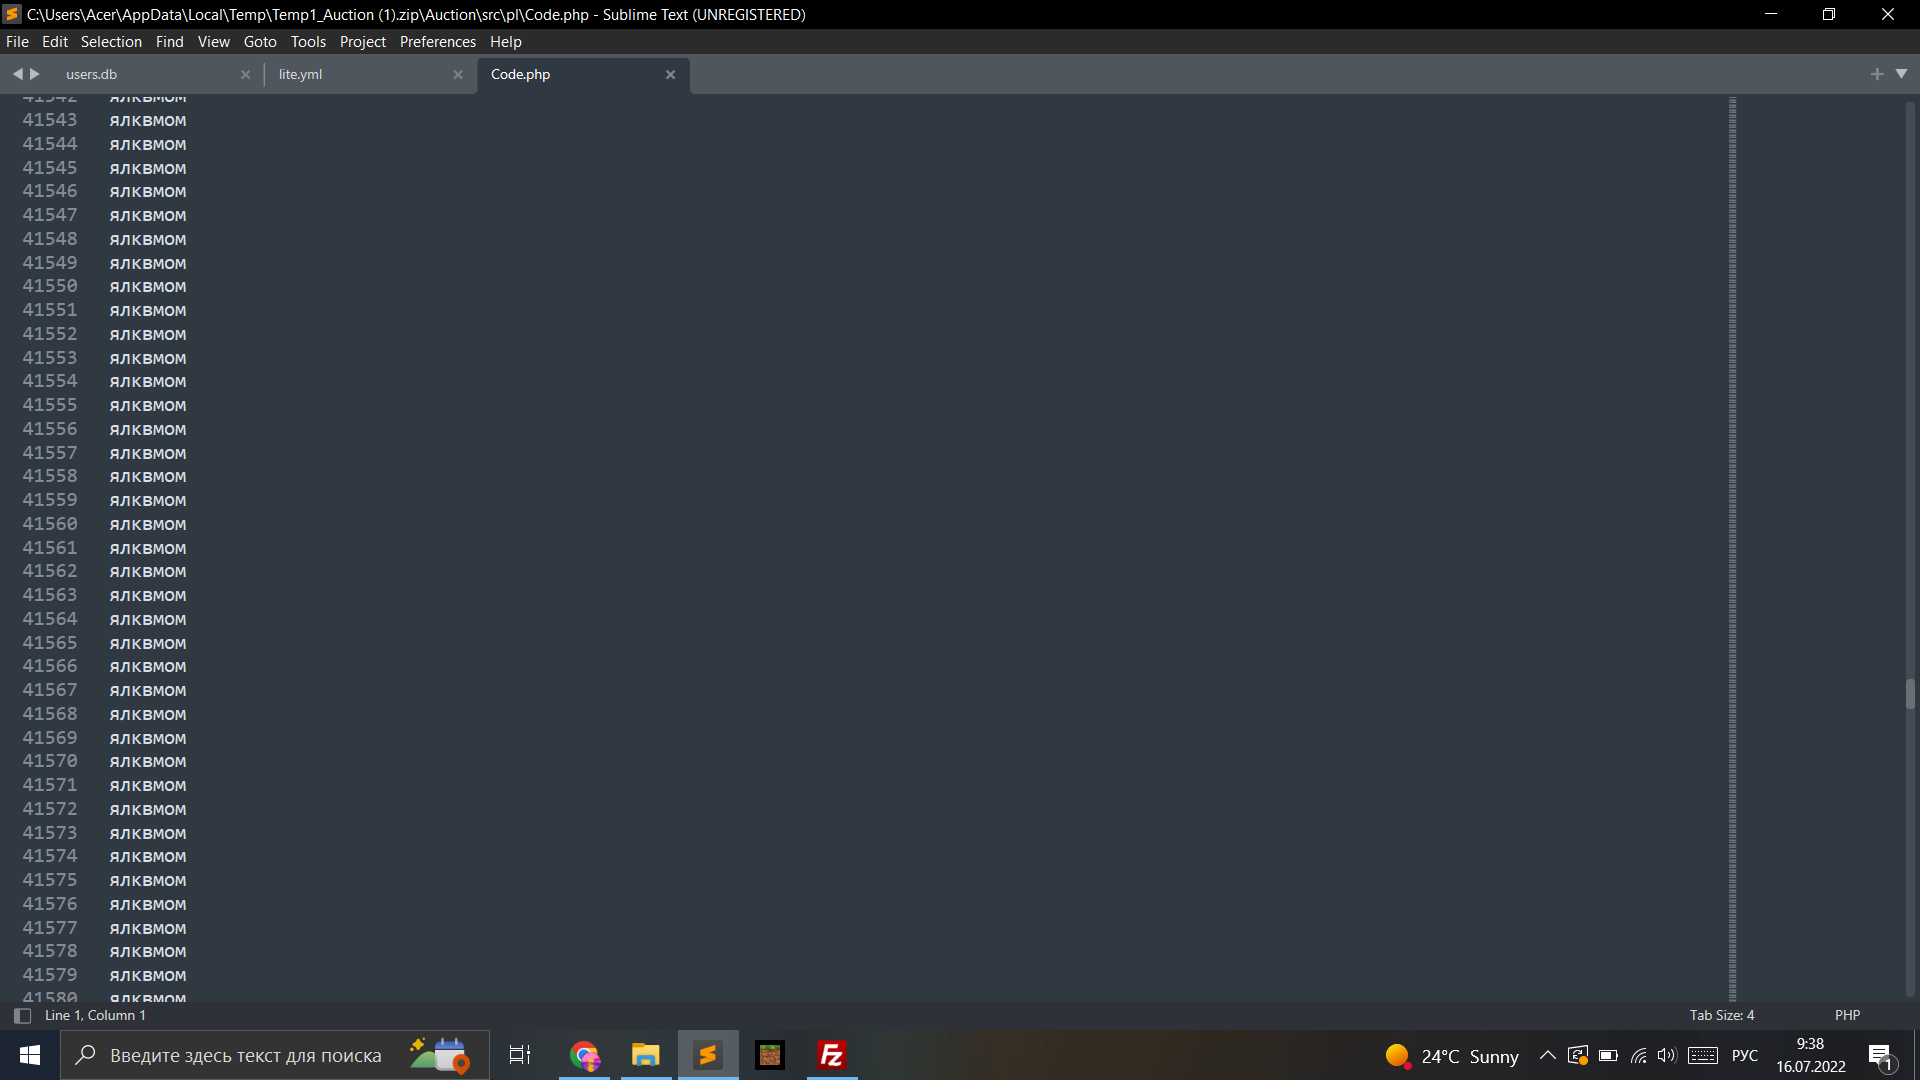Open Sublime Text taskbar icon
Screen dimensions: 1920x1080
click(x=708, y=1056)
